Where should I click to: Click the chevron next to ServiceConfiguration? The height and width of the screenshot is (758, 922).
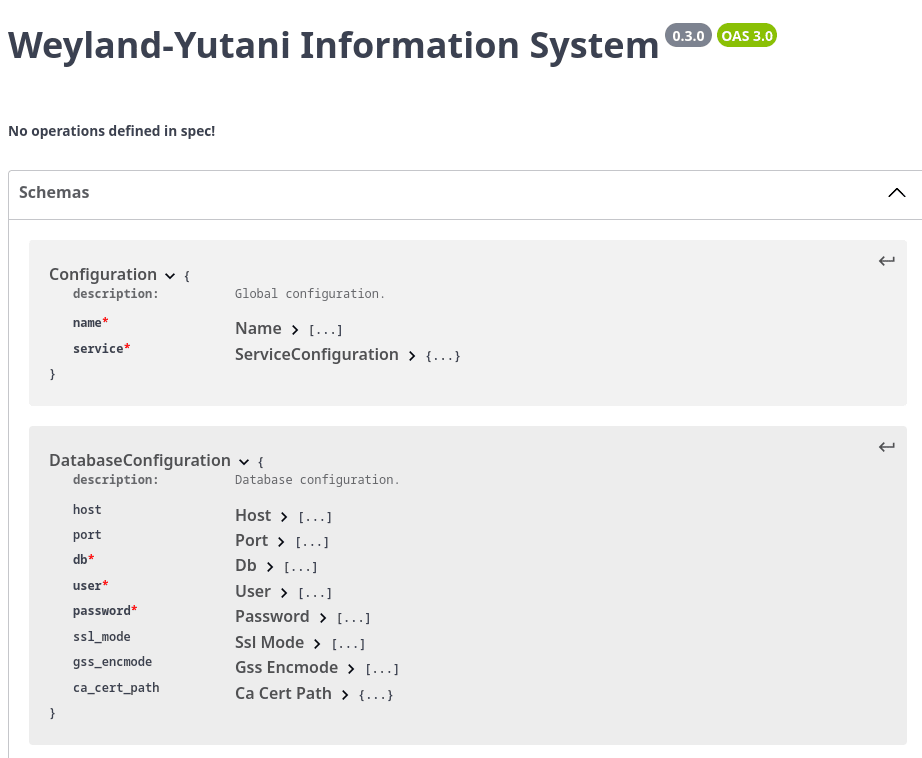(411, 355)
